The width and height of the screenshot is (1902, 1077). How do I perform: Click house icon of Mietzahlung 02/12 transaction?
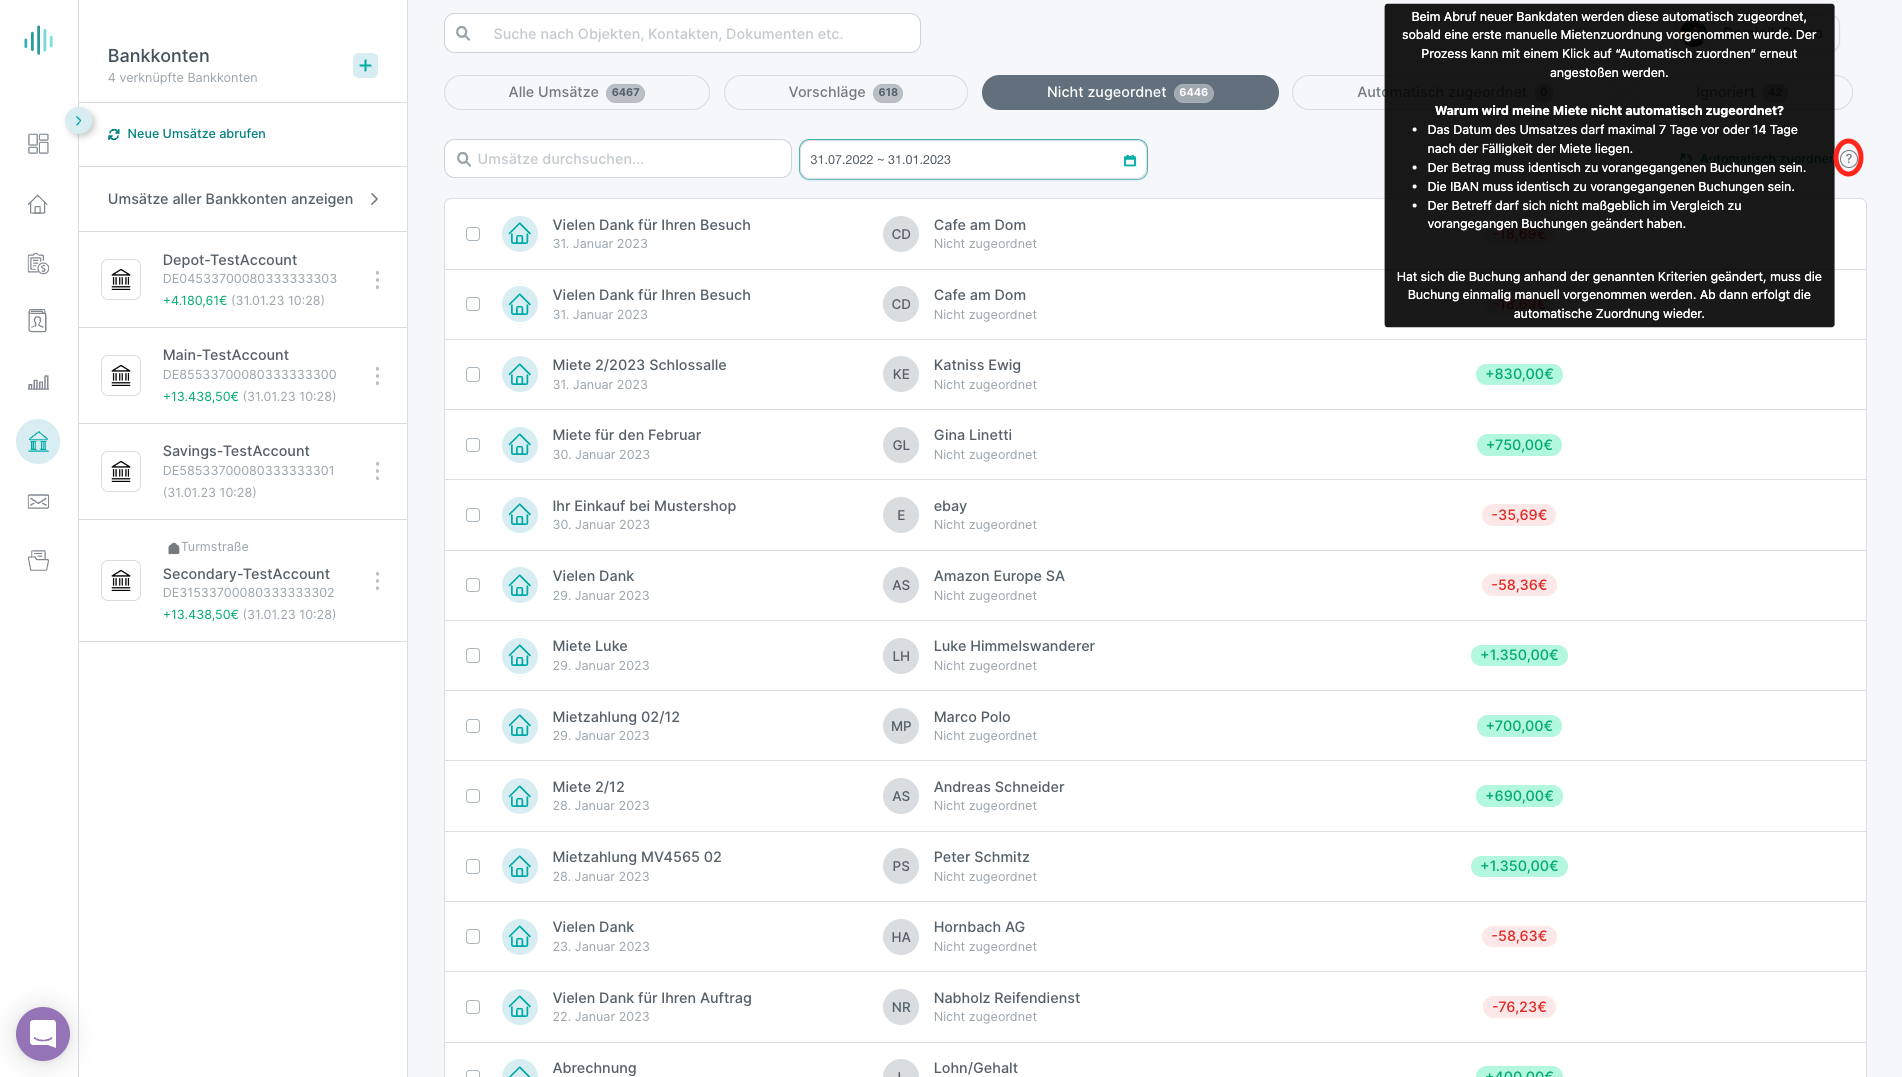[x=520, y=726]
